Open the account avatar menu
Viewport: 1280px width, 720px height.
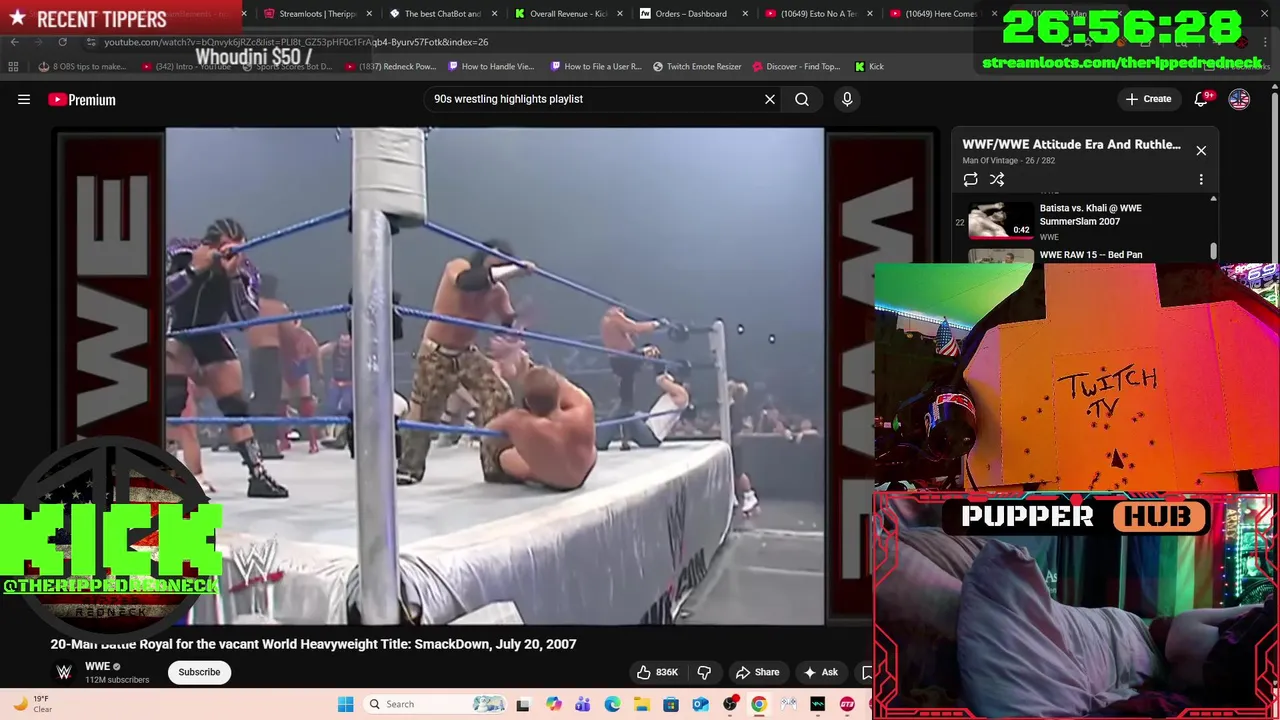(1239, 99)
